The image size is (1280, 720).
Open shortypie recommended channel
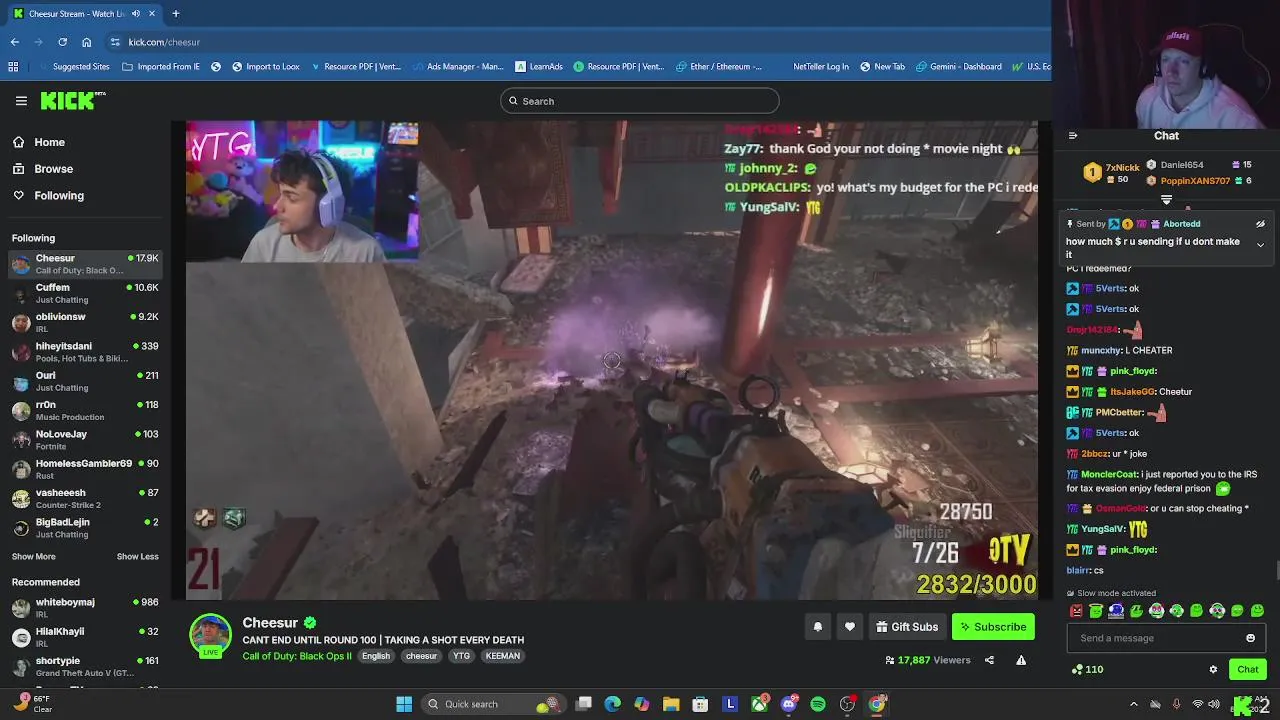pos(85,666)
